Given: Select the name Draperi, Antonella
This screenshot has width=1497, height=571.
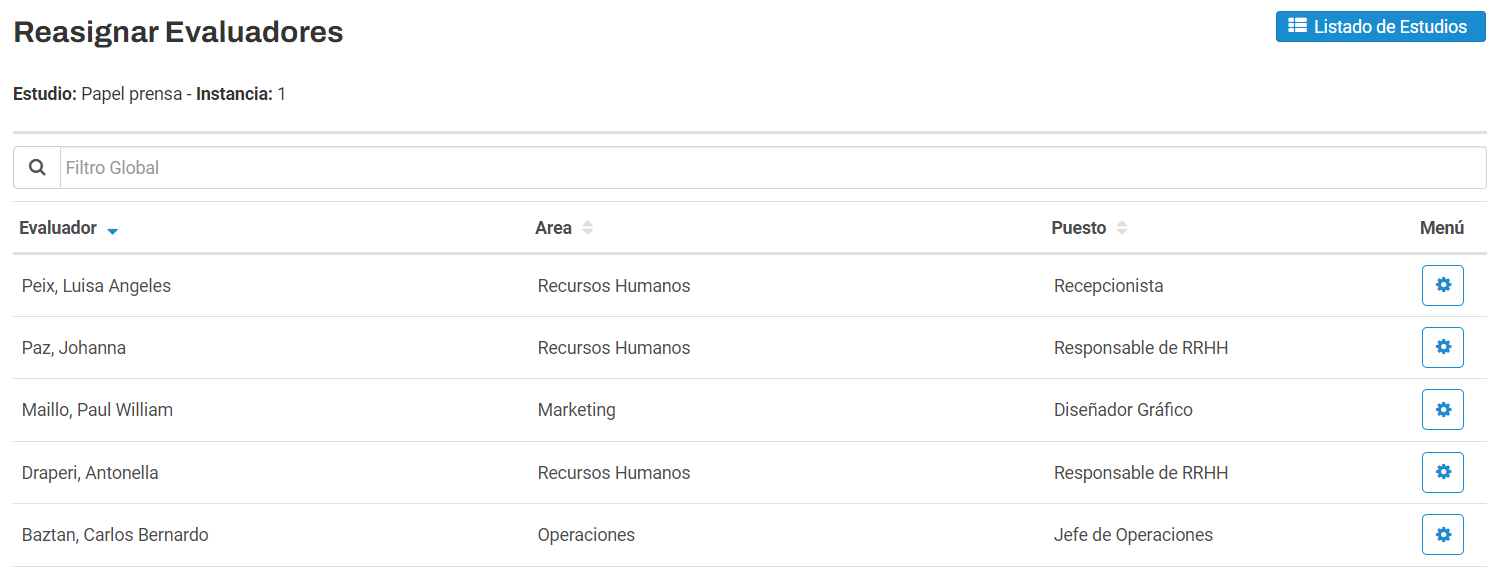Looking at the screenshot, I should (x=90, y=473).
